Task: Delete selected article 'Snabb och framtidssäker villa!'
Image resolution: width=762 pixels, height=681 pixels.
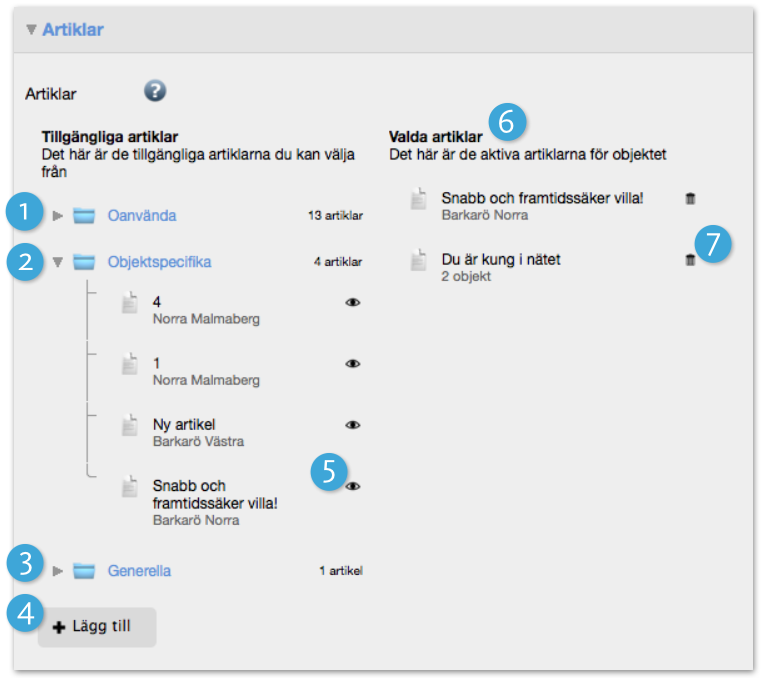Action: (x=690, y=199)
